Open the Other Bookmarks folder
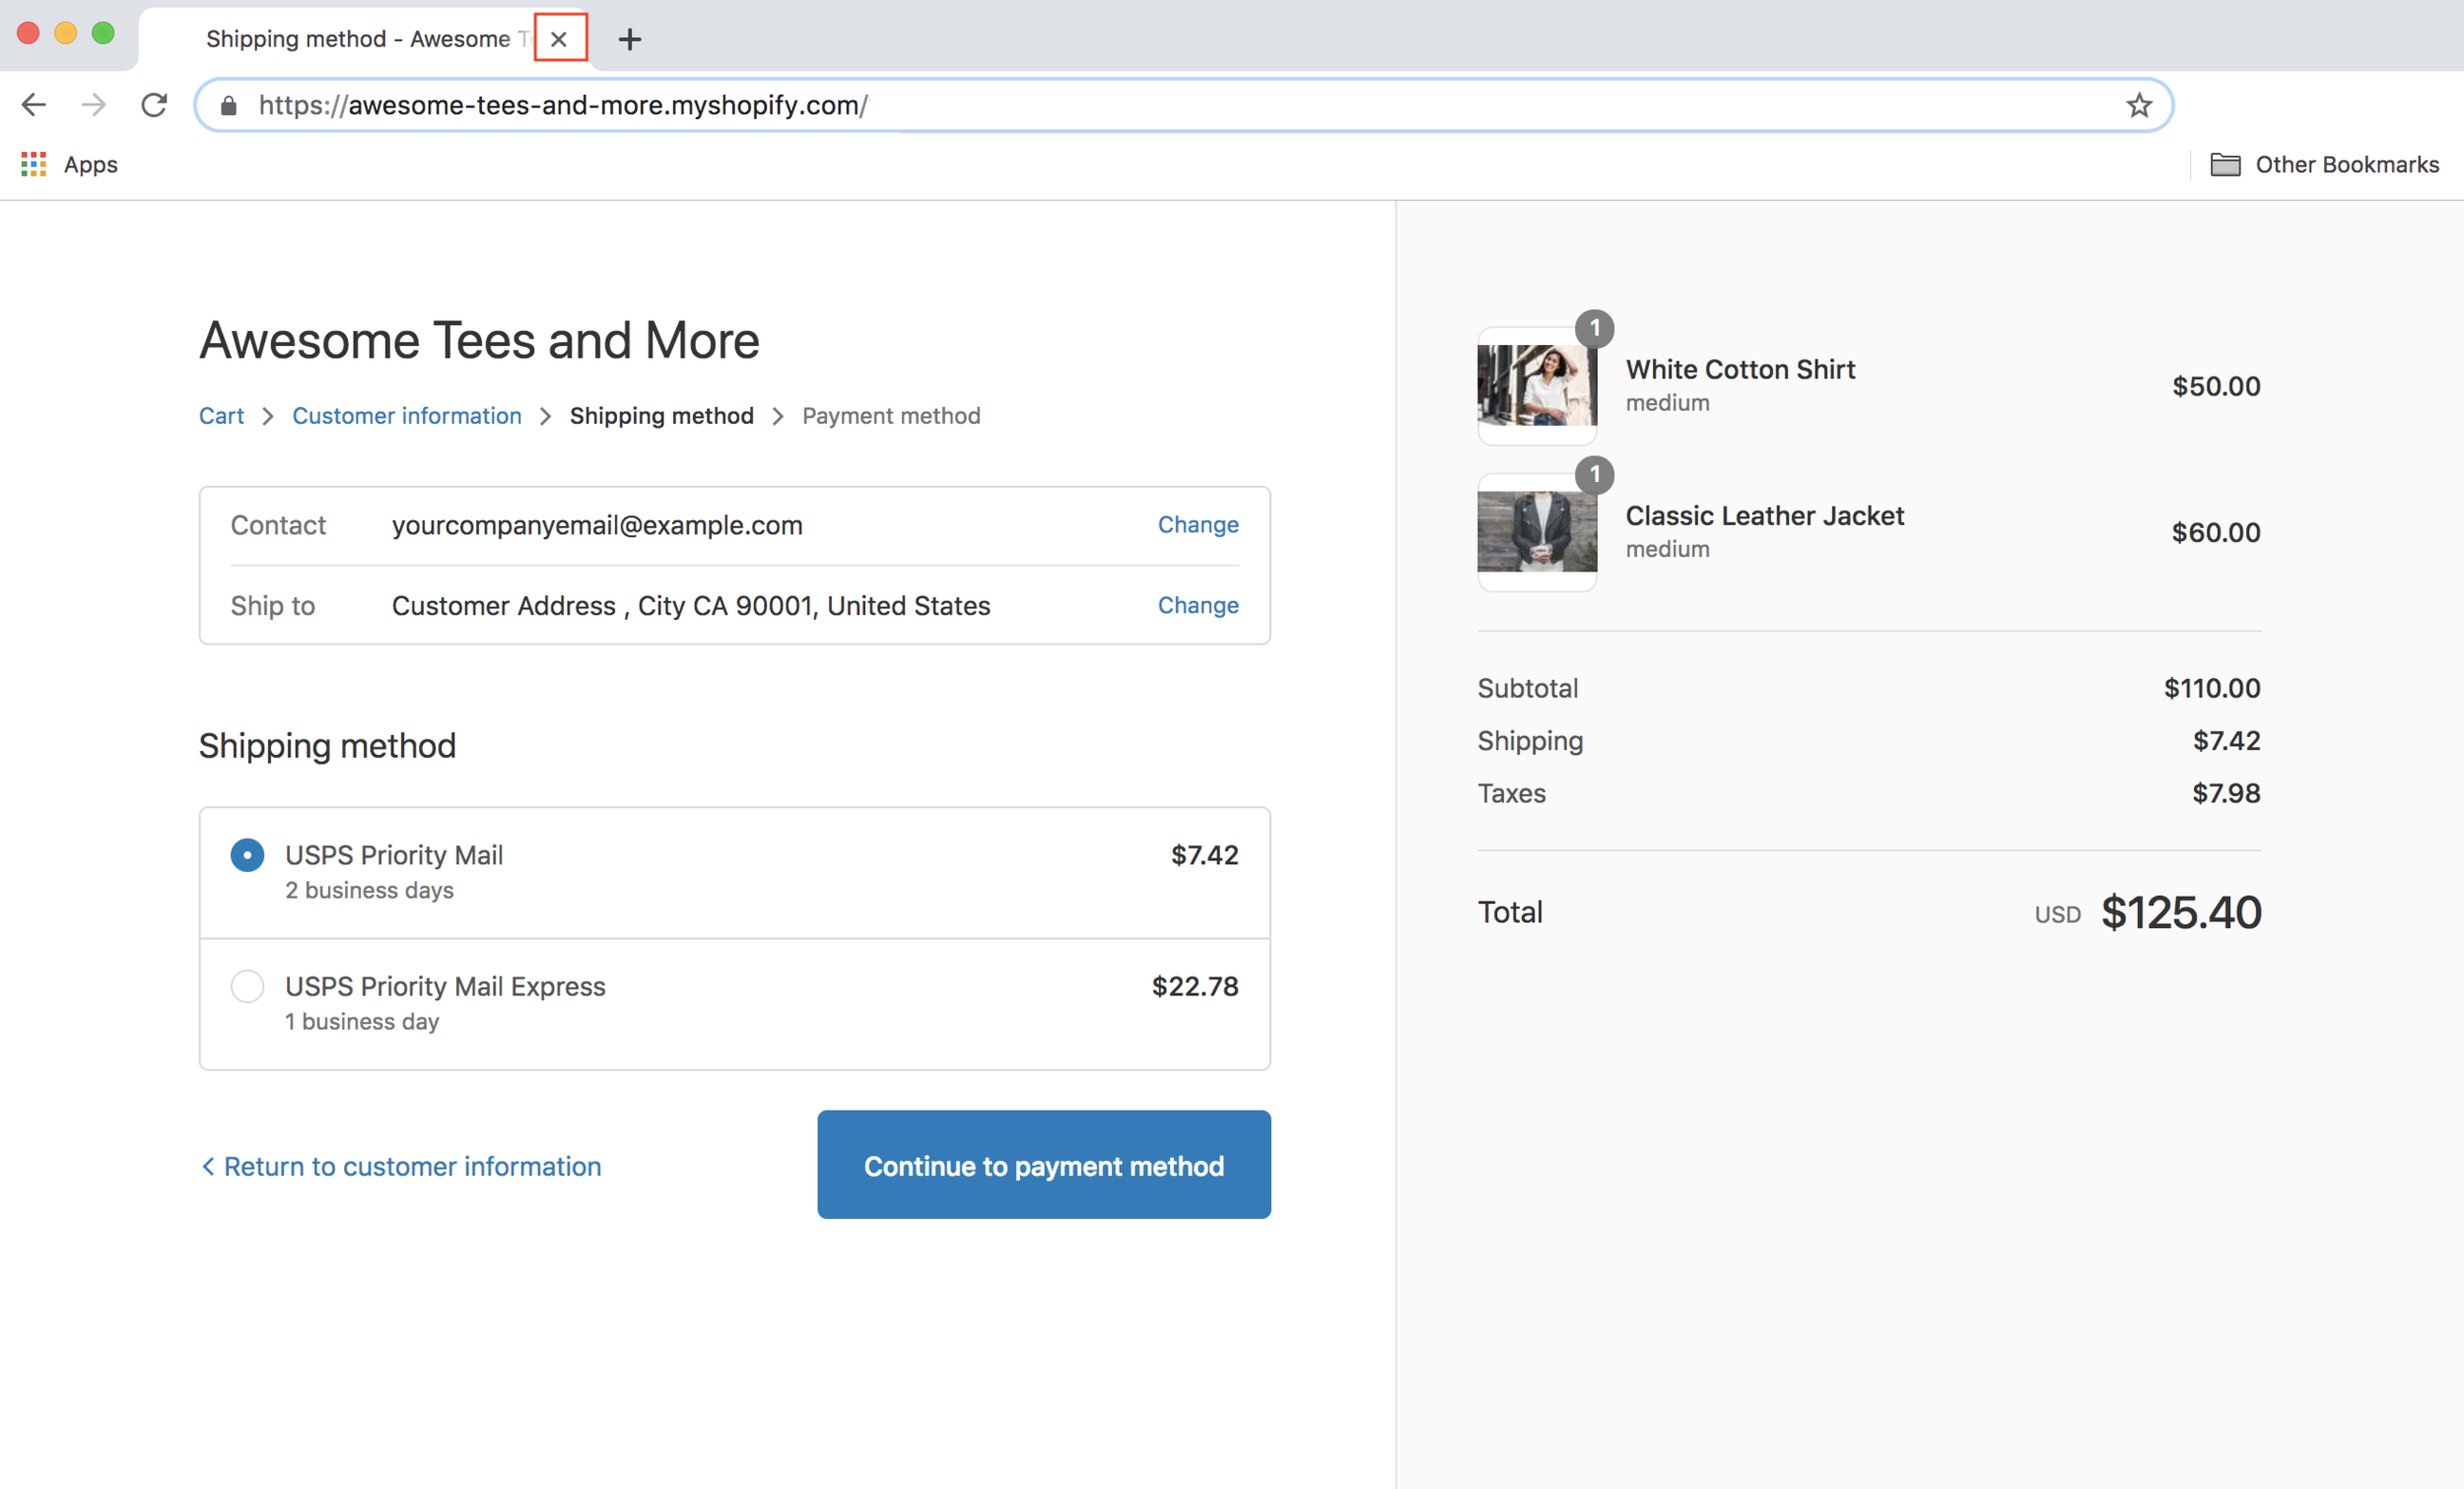The image size is (2464, 1489). pyautogui.click(x=2324, y=164)
